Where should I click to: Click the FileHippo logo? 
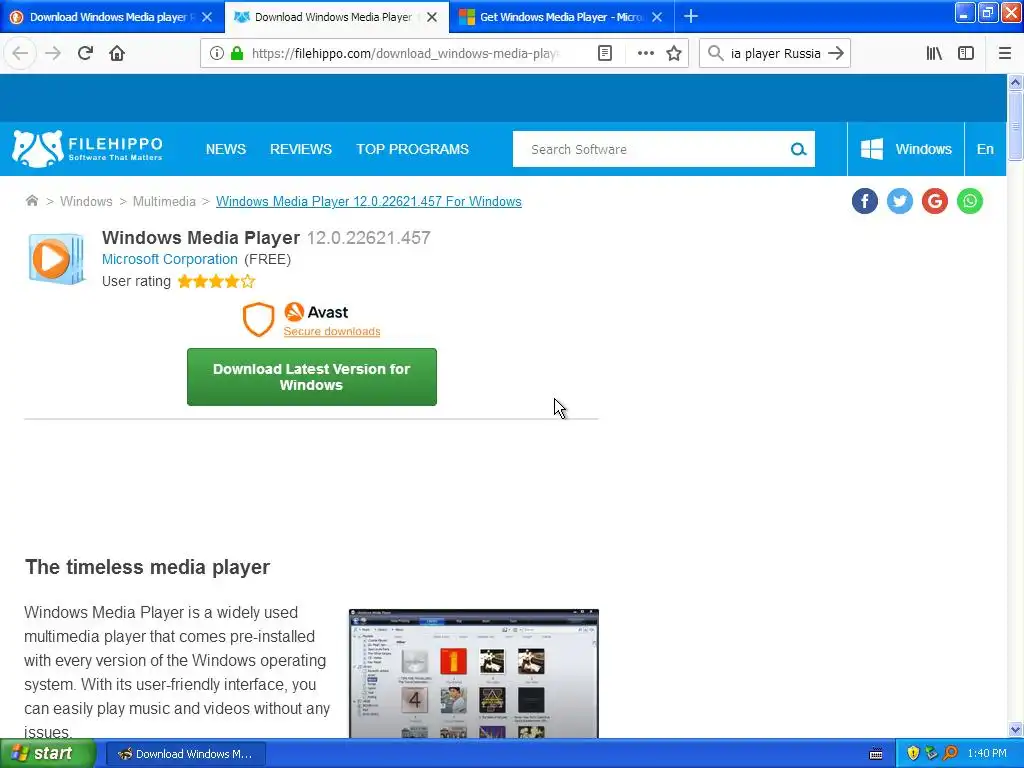pyautogui.click(x=87, y=148)
